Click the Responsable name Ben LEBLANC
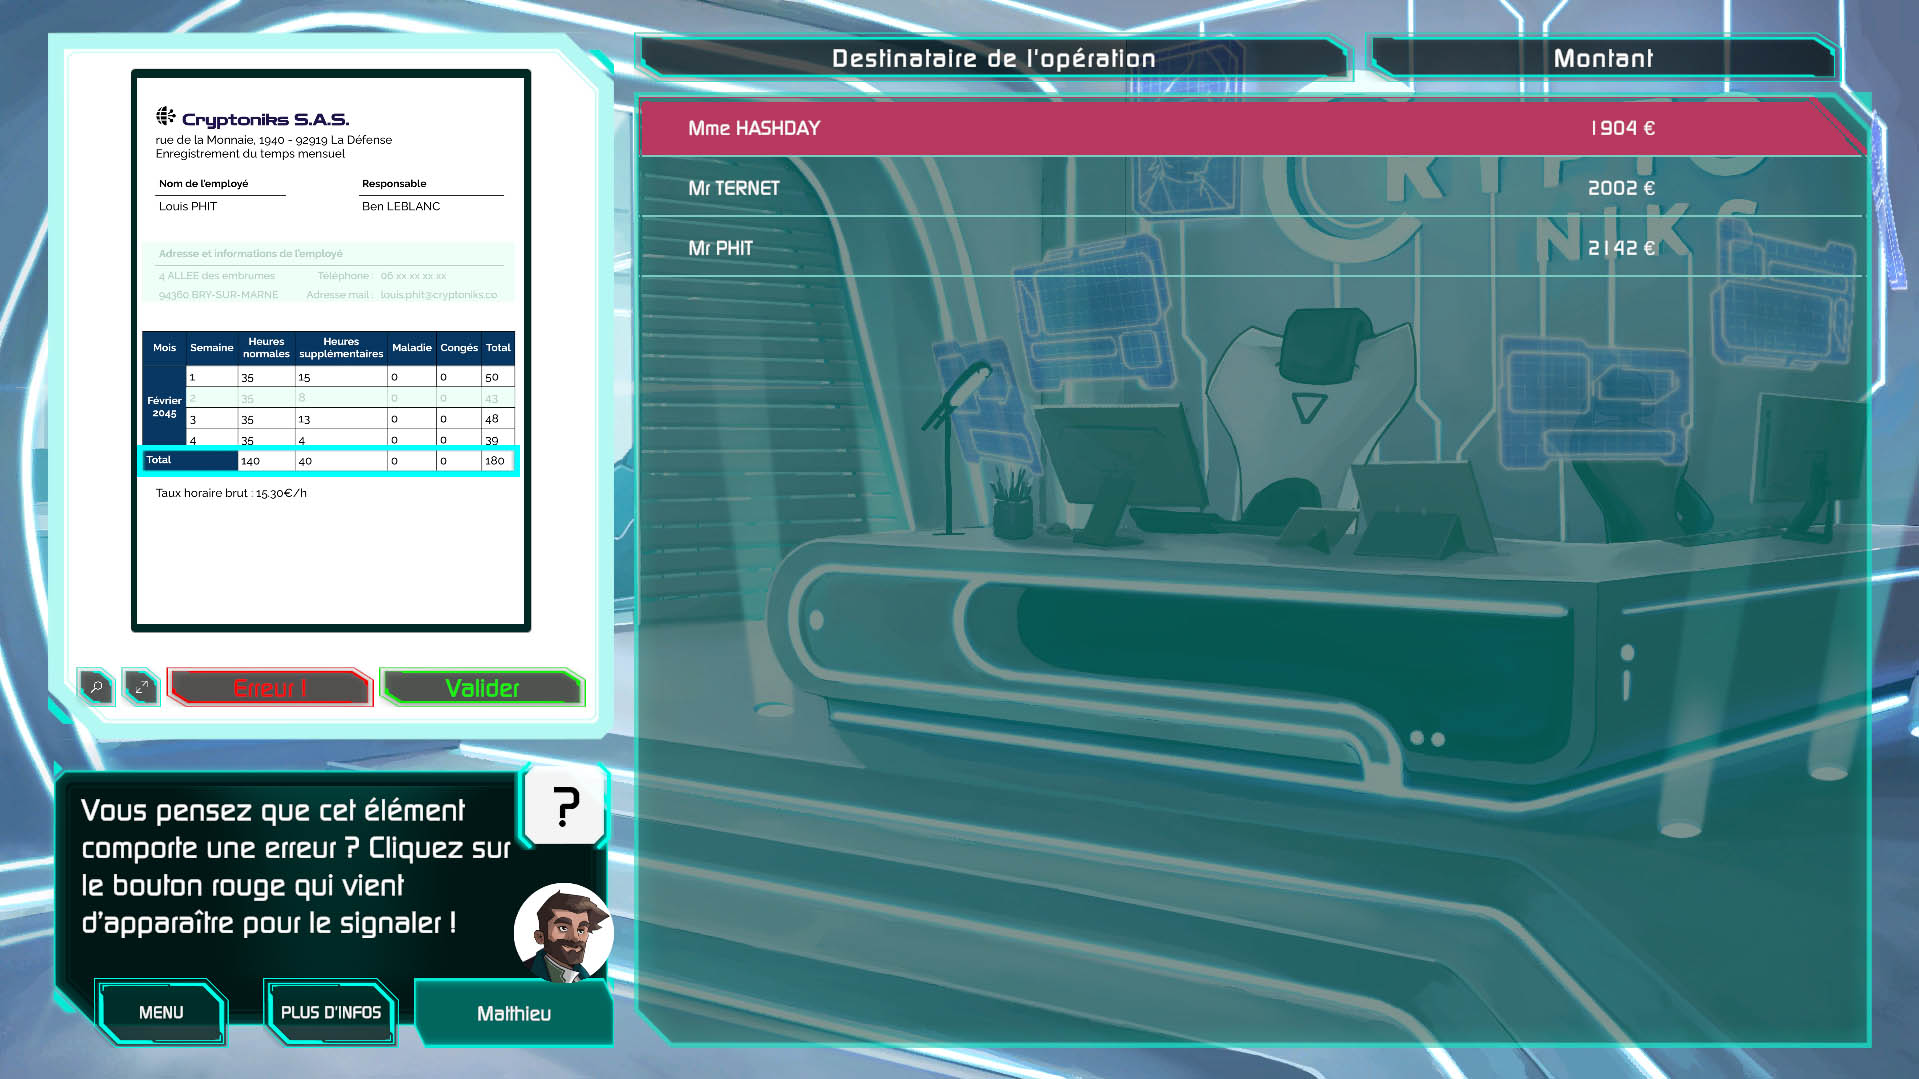Image resolution: width=1919 pixels, height=1079 pixels. coord(401,206)
